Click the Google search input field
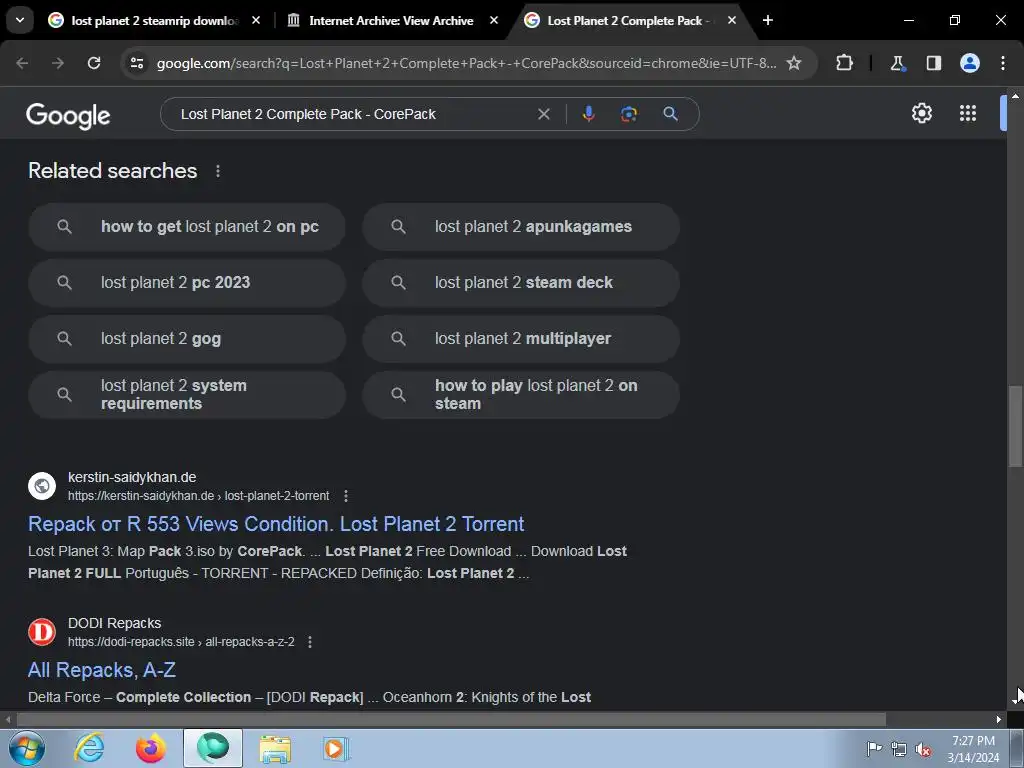 353,114
